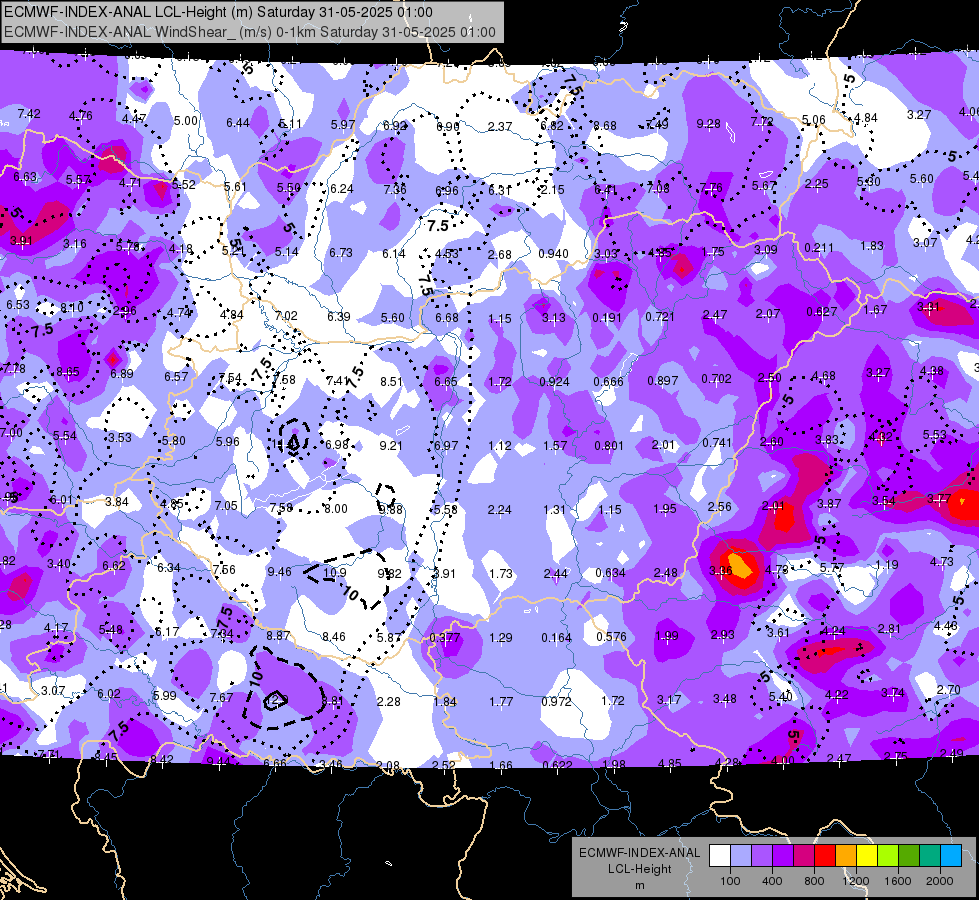The image size is (979, 900).
Task: Click the light lavender legend swatch
Action: (740, 855)
